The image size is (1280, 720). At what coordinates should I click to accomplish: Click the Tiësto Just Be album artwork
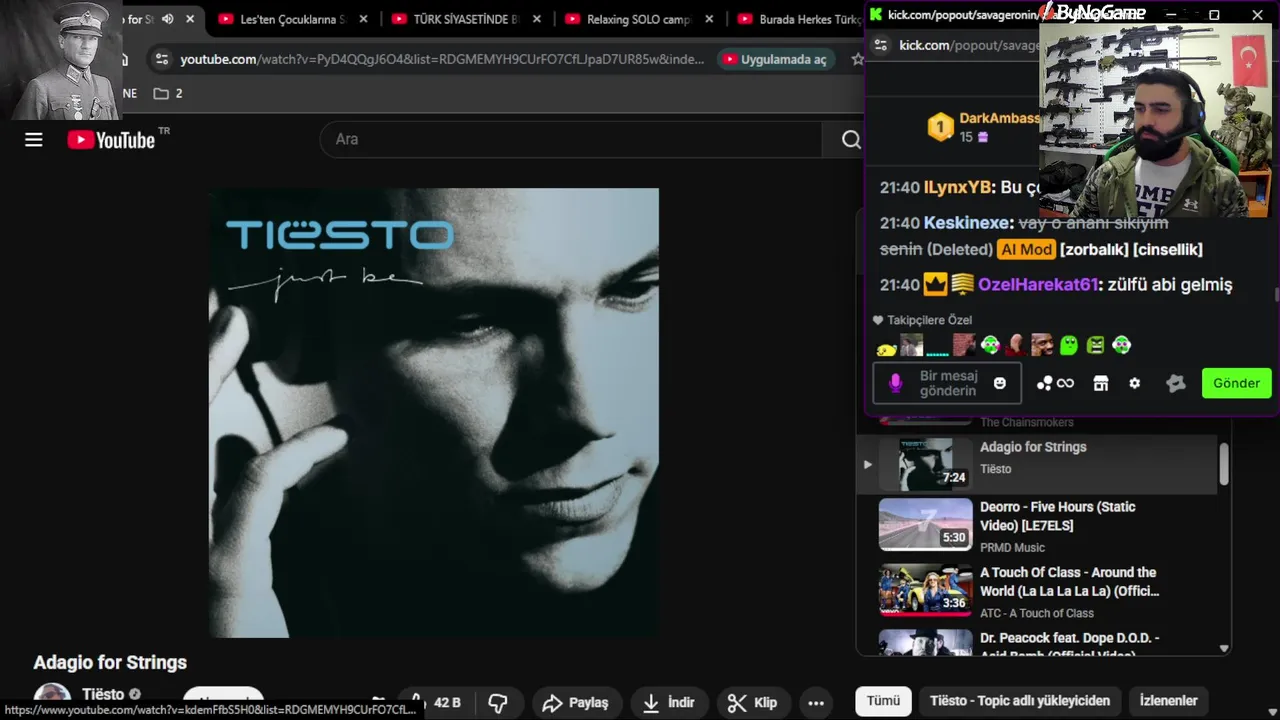click(x=434, y=412)
